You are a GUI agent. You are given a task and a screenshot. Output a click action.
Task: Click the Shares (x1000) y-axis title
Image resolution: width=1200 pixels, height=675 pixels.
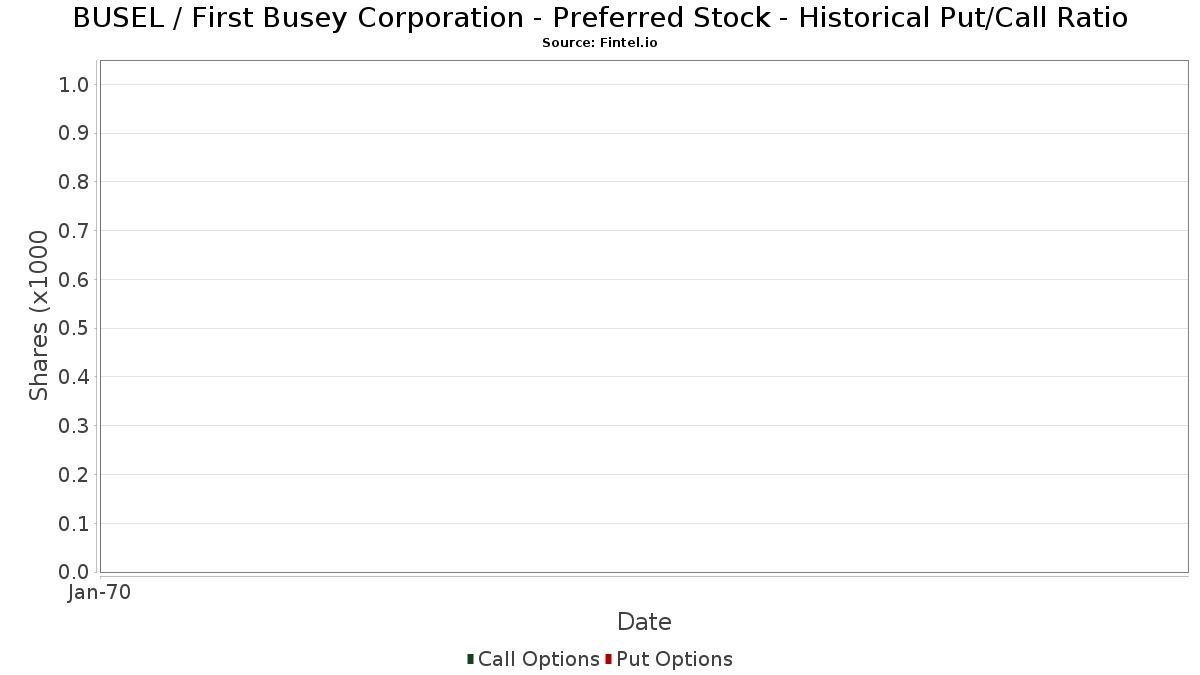(x=39, y=315)
